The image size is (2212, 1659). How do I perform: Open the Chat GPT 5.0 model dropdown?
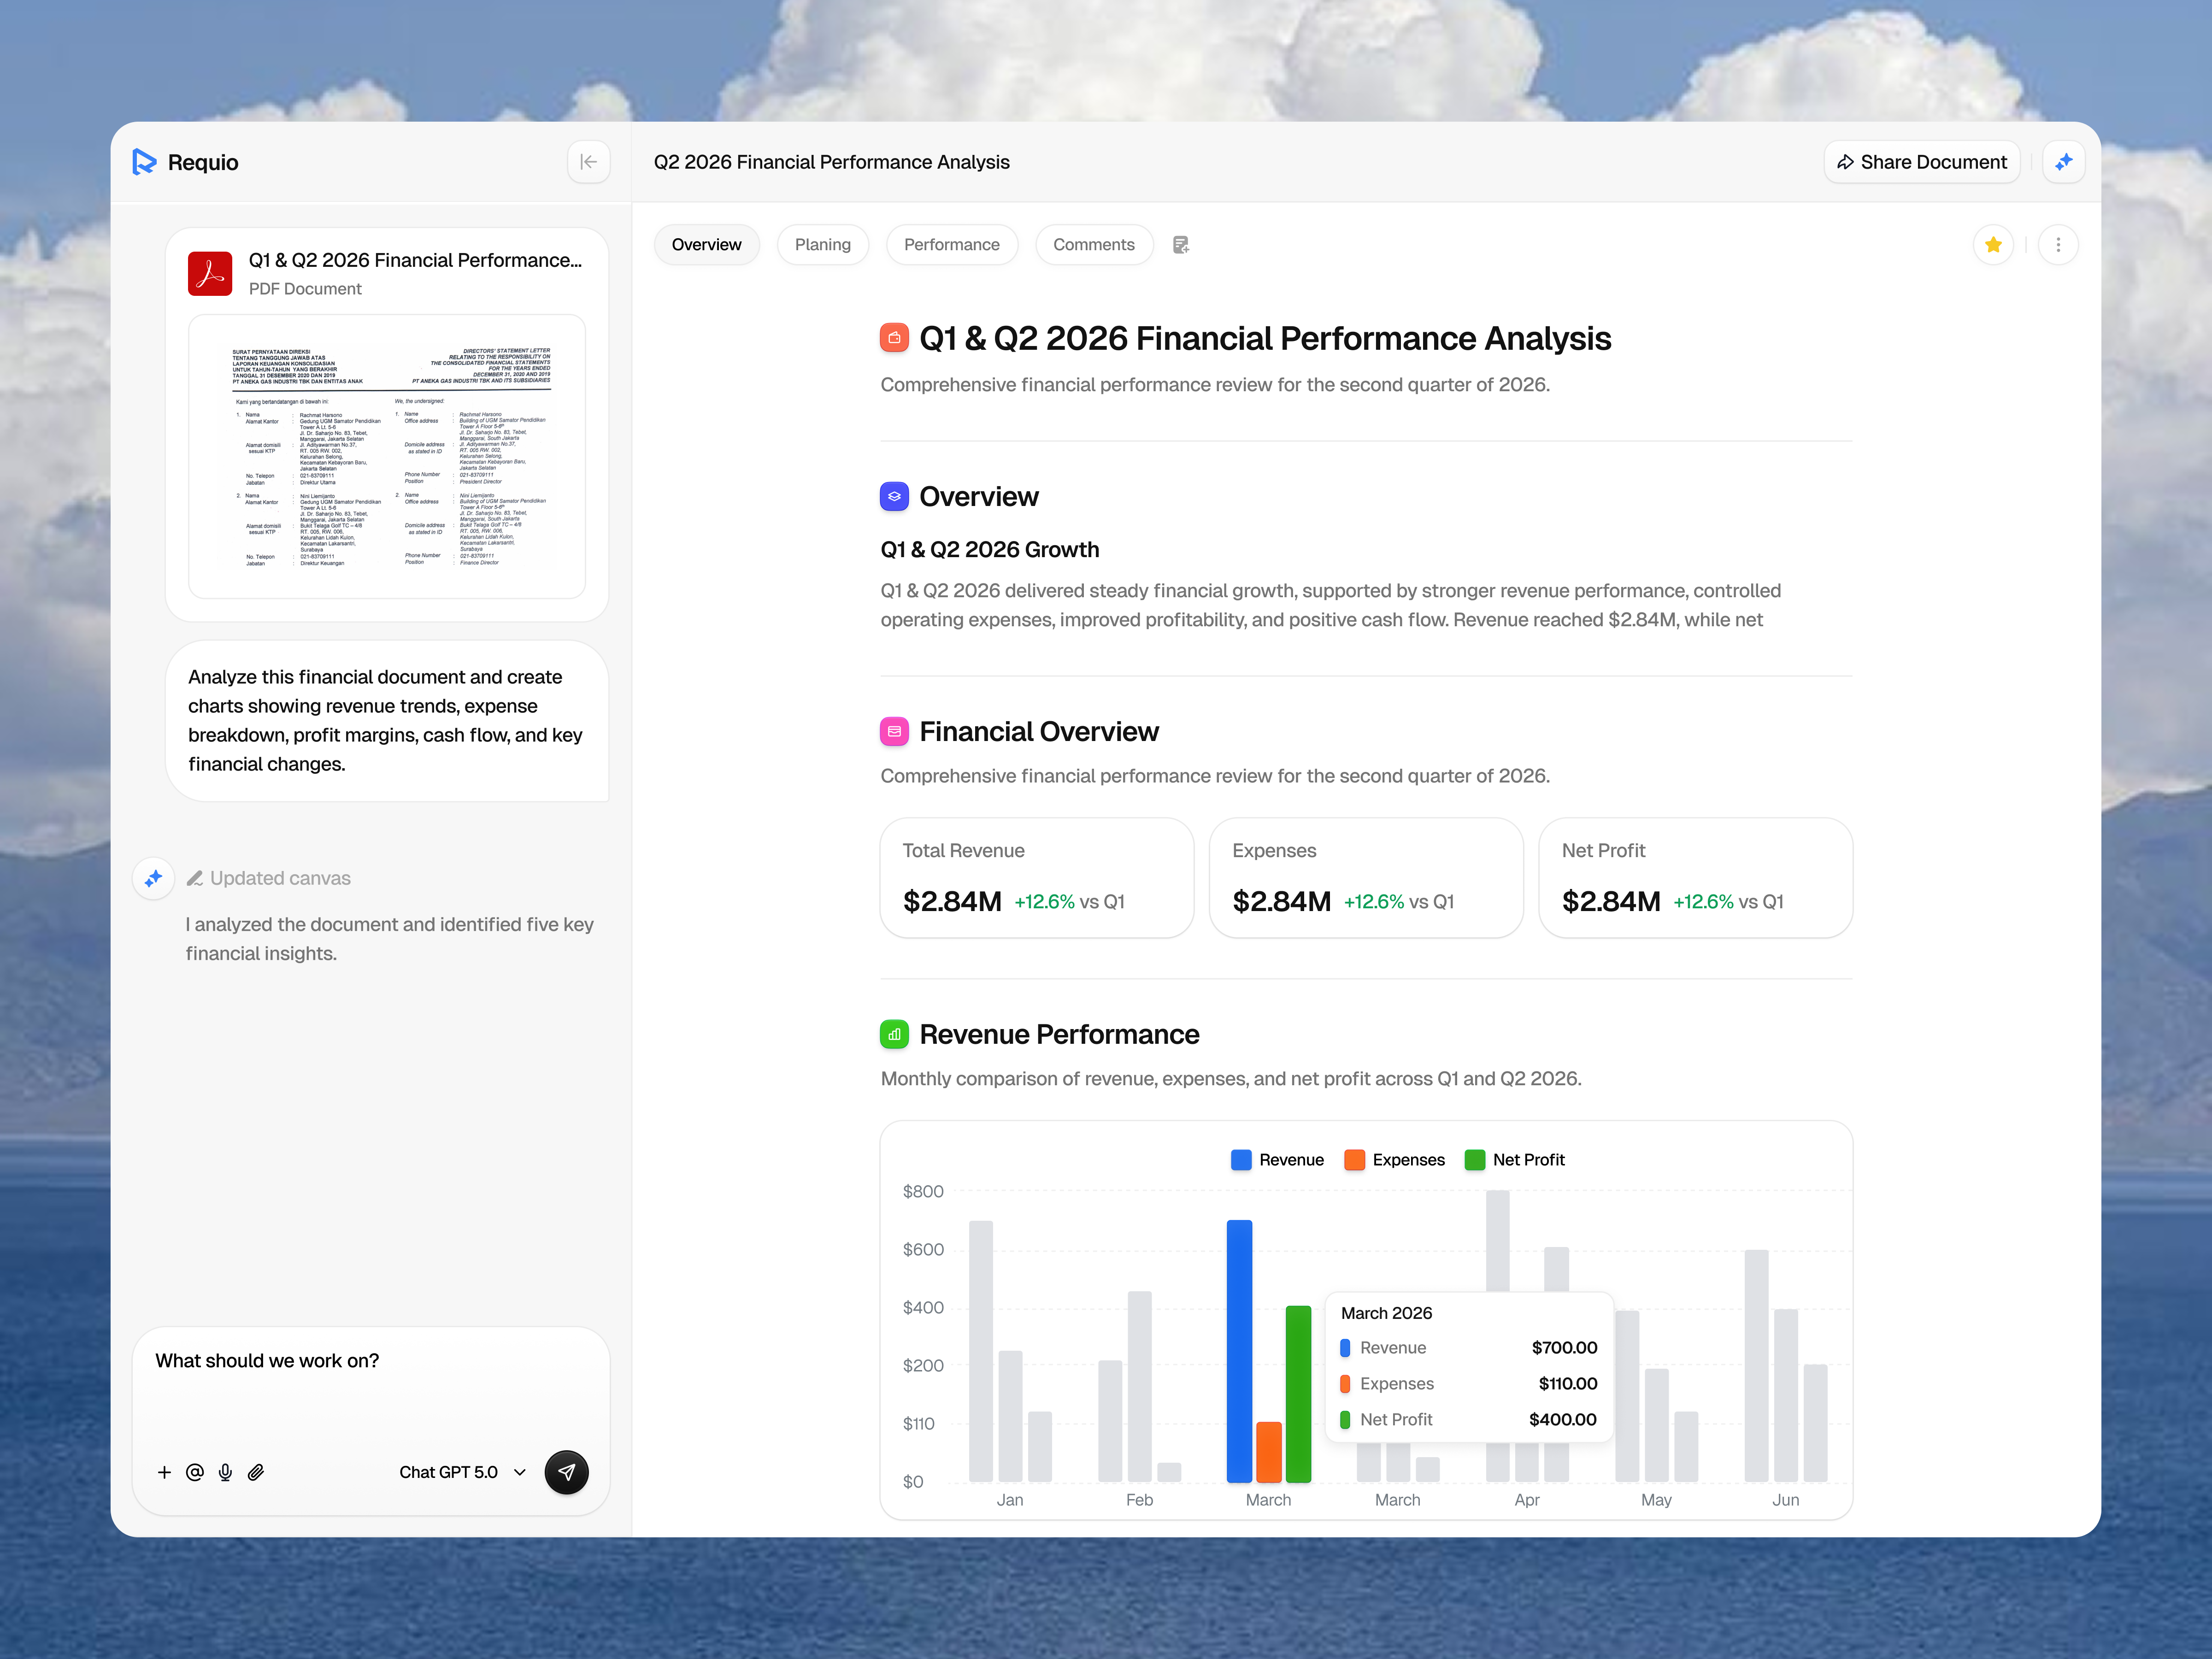[462, 1472]
